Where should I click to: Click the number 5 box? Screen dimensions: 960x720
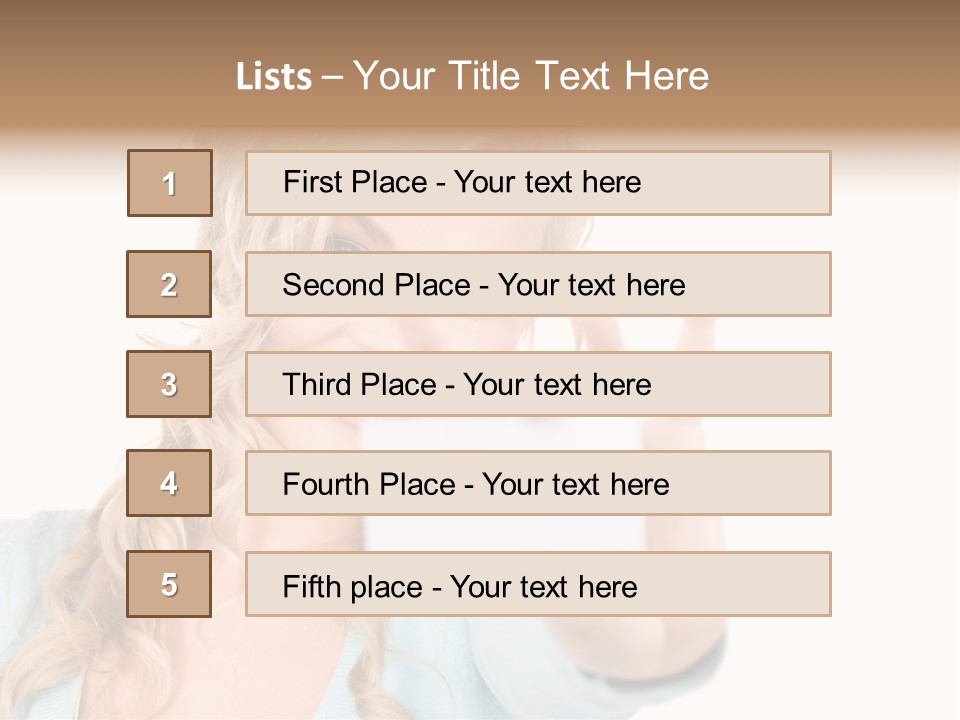pos(169,584)
